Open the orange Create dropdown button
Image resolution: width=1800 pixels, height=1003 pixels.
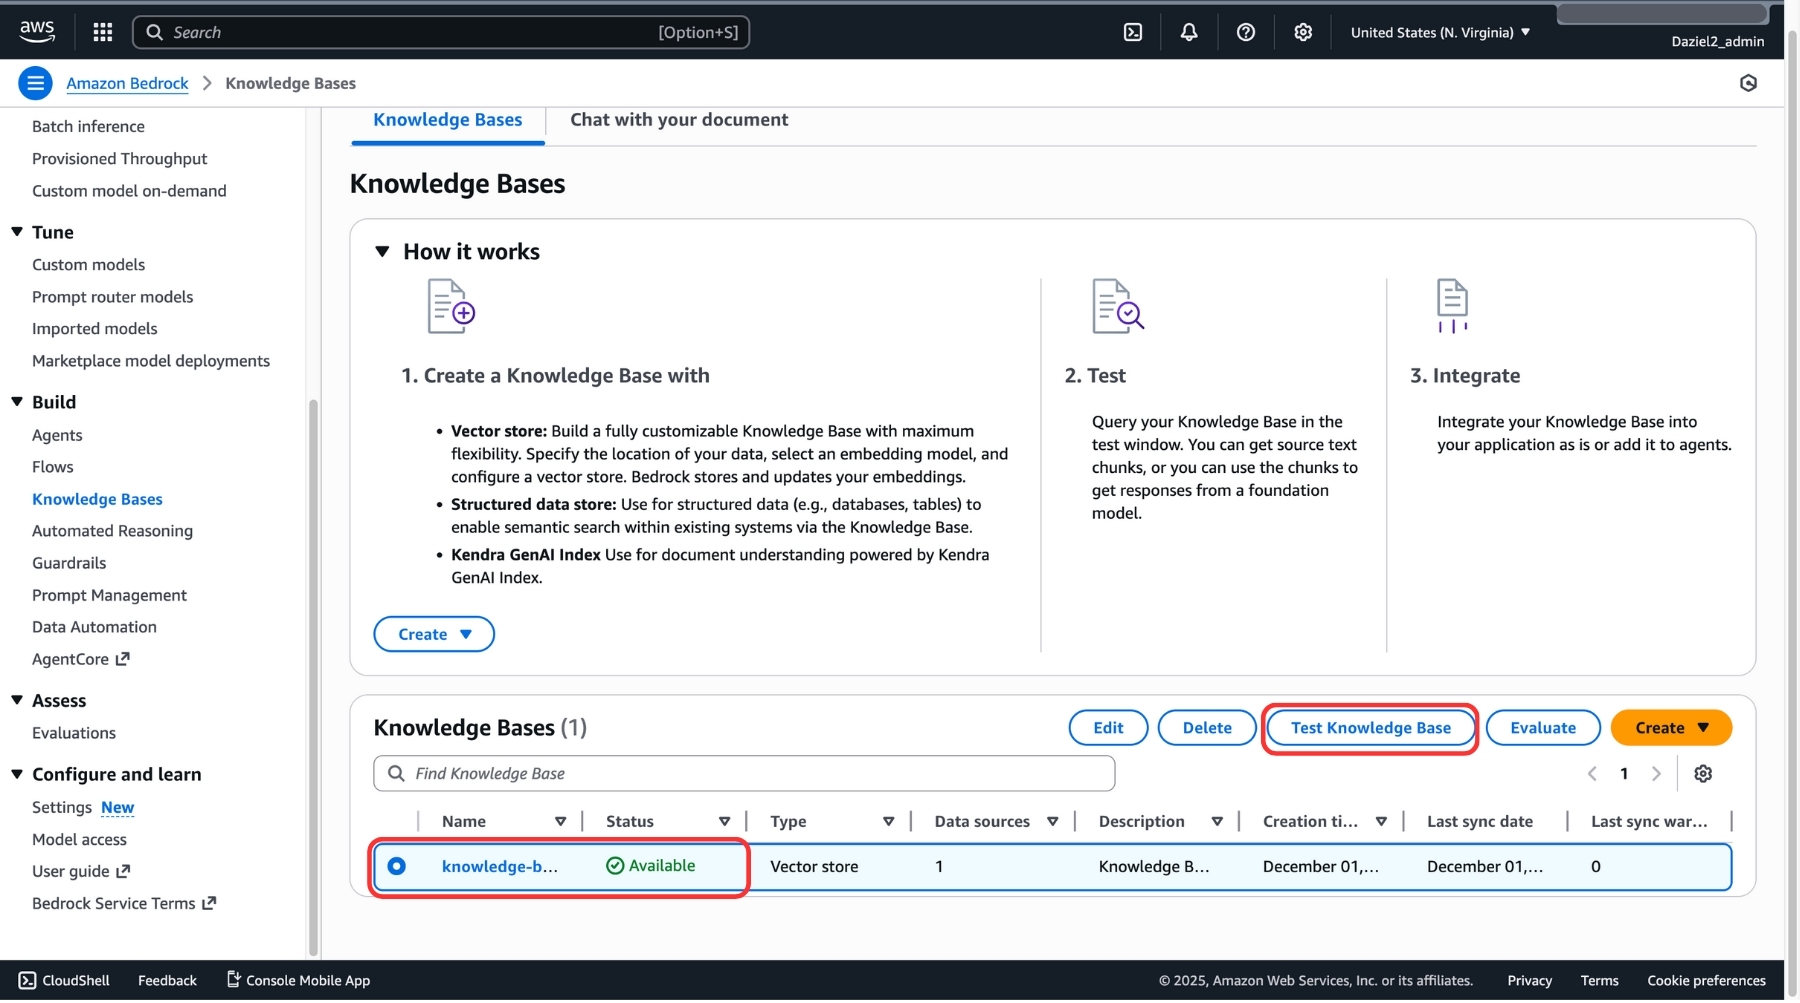pyautogui.click(x=1671, y=728)
